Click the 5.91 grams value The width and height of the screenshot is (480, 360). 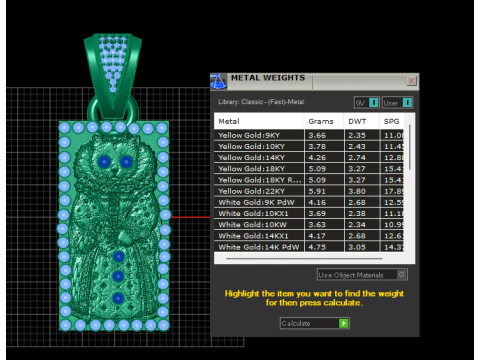[317, 191]
